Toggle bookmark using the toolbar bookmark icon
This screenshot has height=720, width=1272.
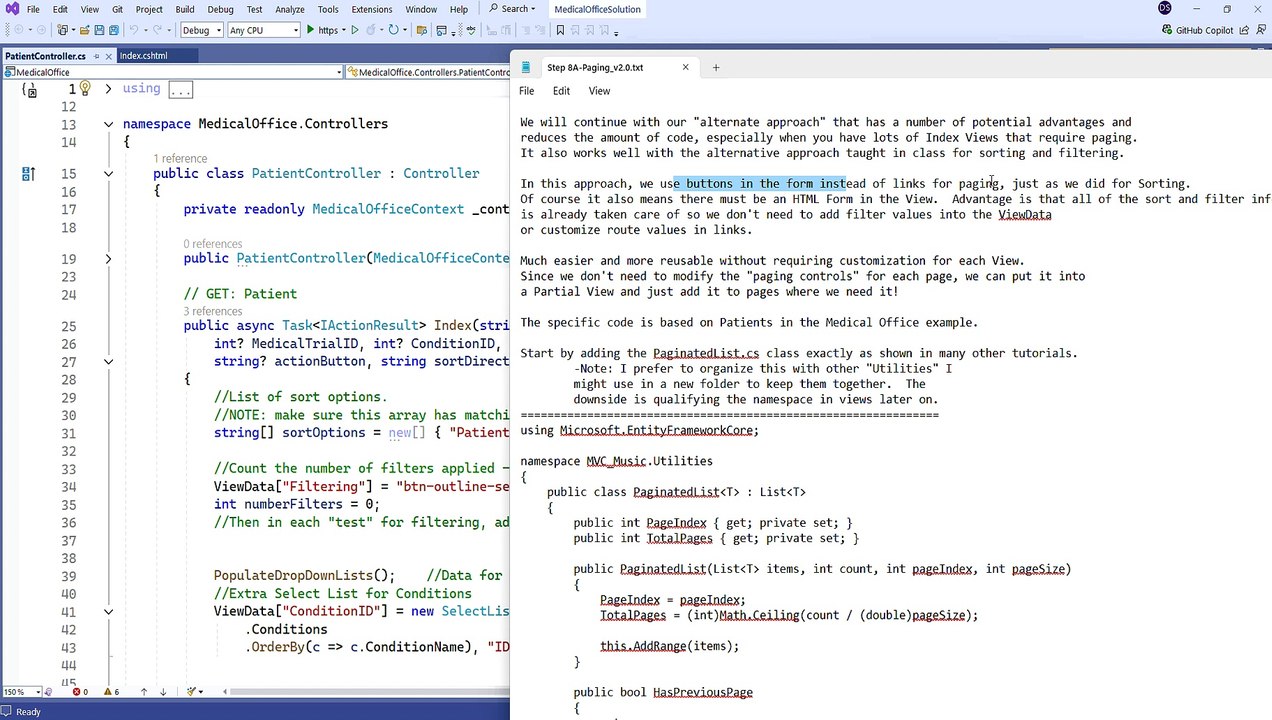560,30
